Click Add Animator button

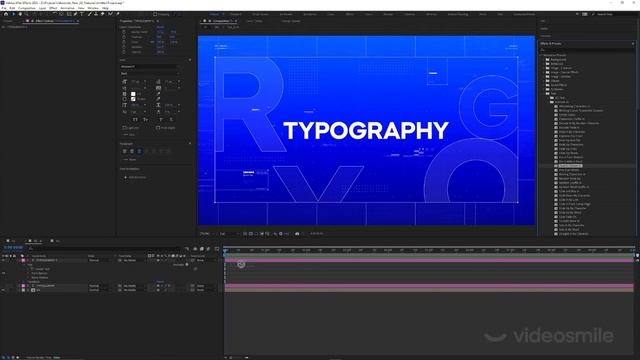(138, 178)
